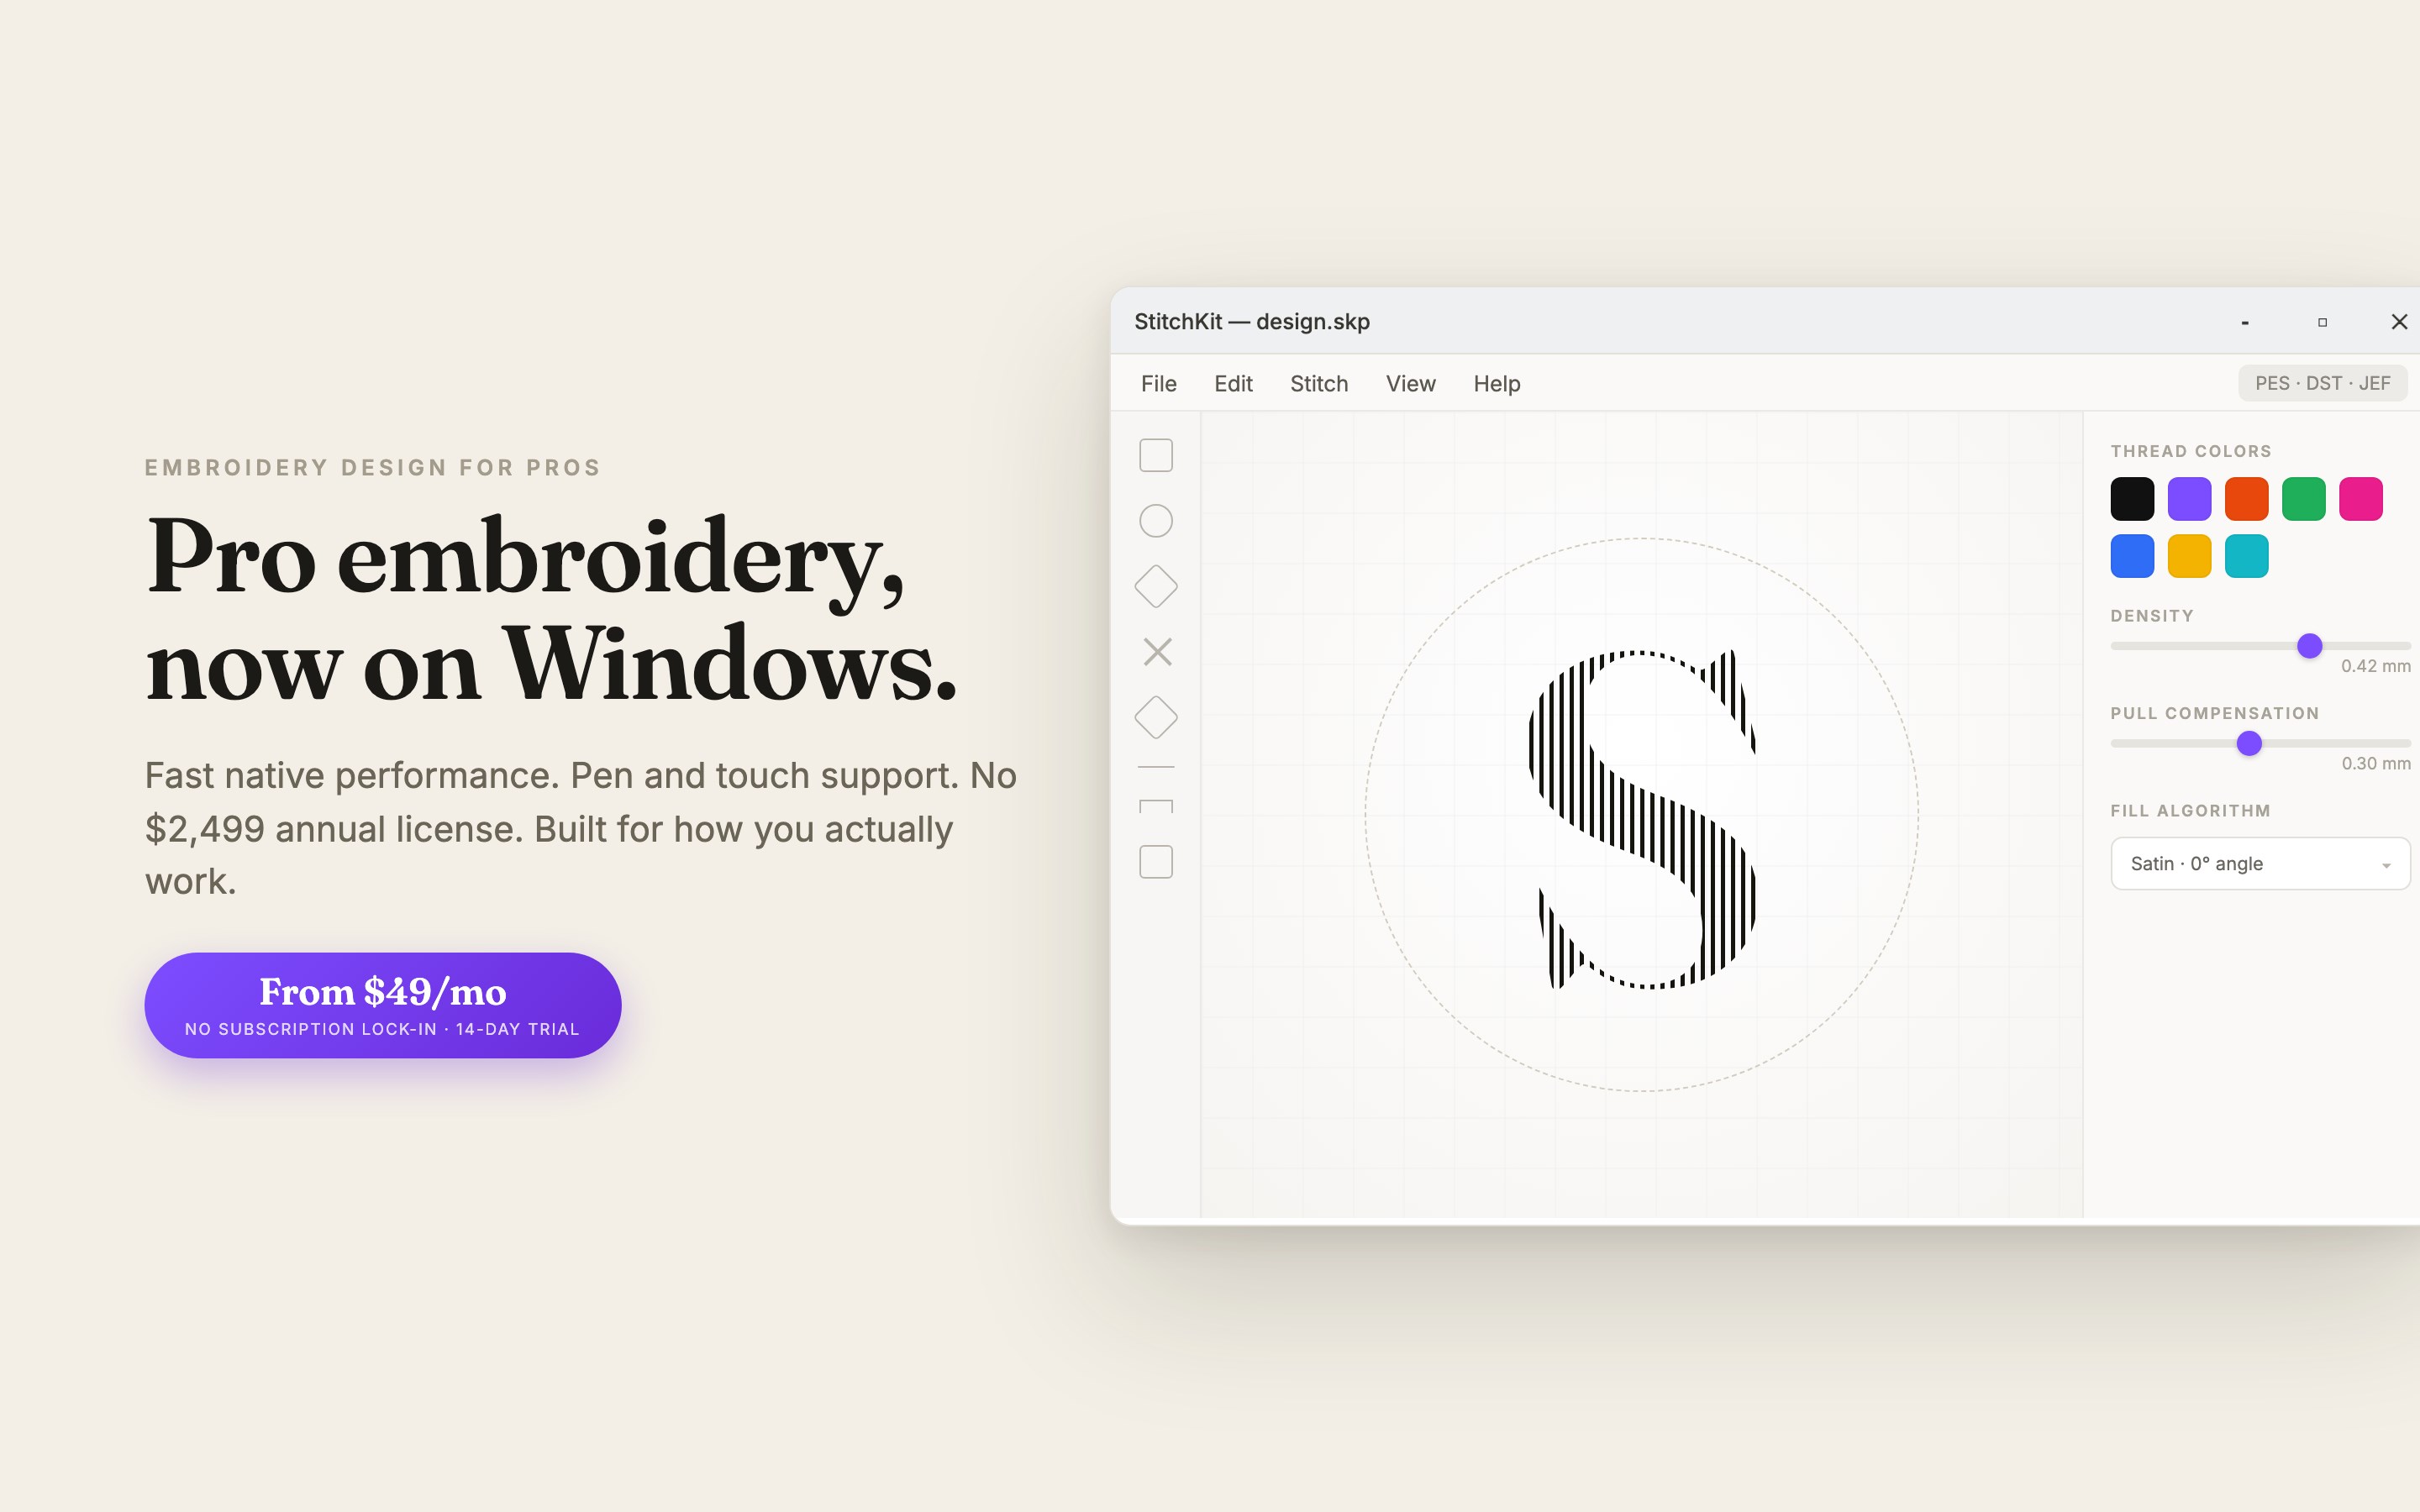Click the embroidered S design on canvas

(x=1642, y=819)
